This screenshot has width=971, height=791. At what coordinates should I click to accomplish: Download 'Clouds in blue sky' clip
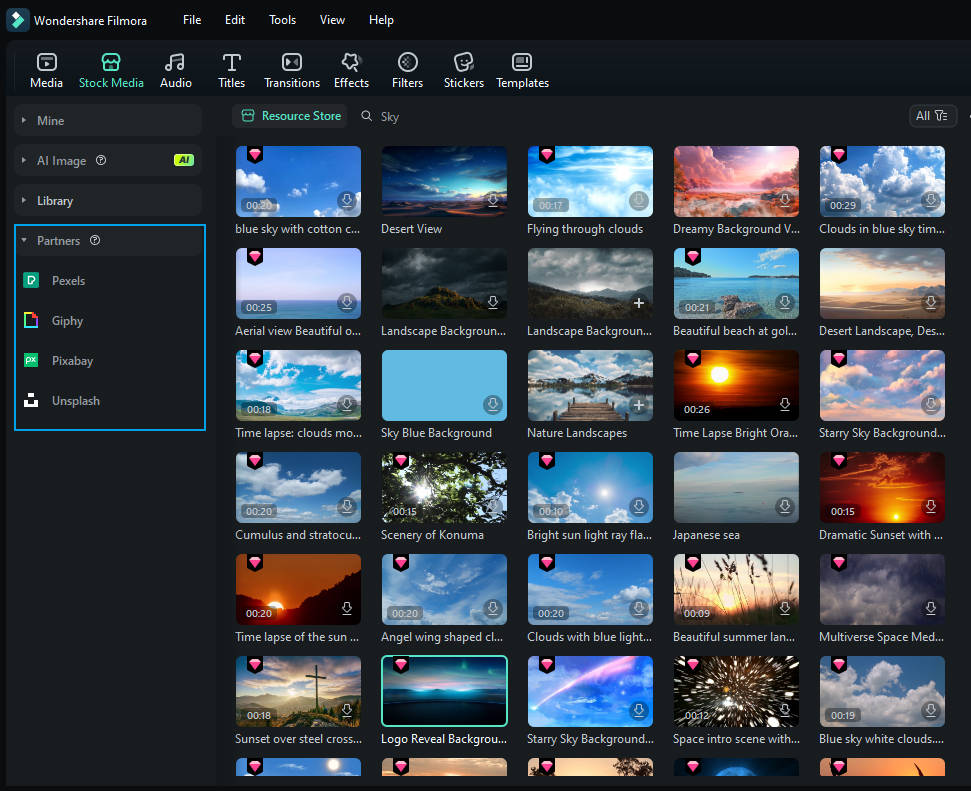coord(930,200)
